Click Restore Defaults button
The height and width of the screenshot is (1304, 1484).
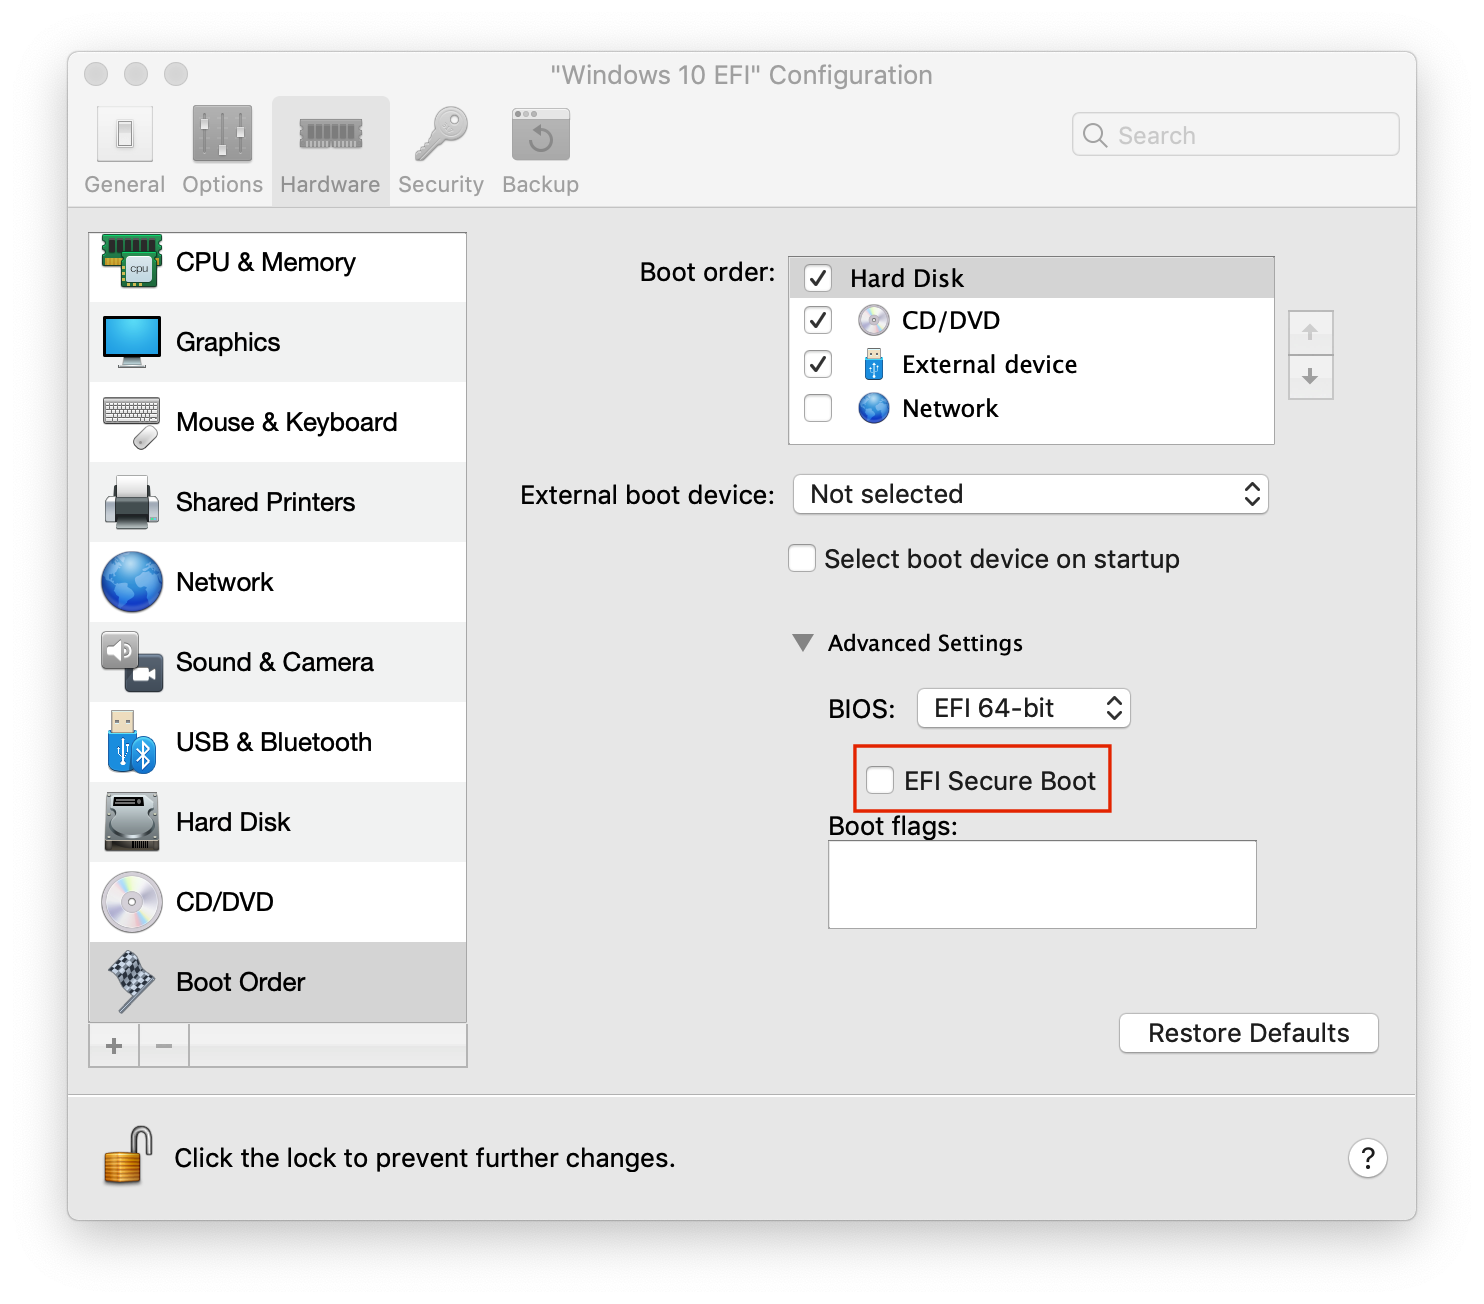point(1249,1033)
